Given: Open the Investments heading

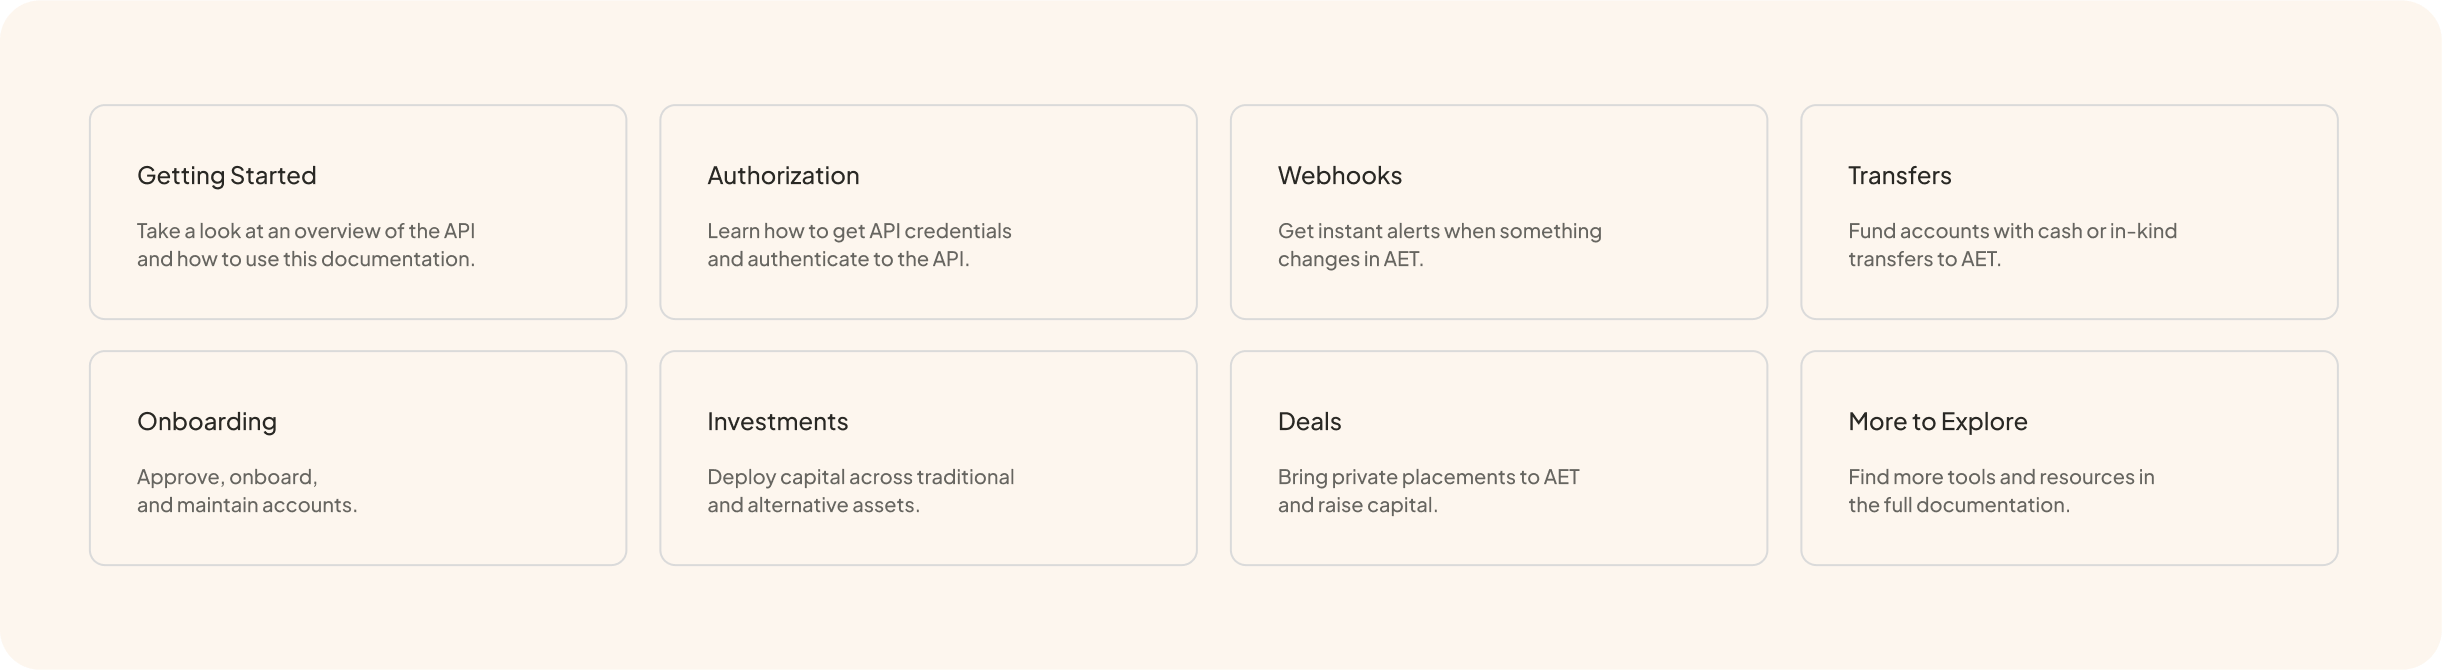Looking at the screenshot, I should [777, 422].
